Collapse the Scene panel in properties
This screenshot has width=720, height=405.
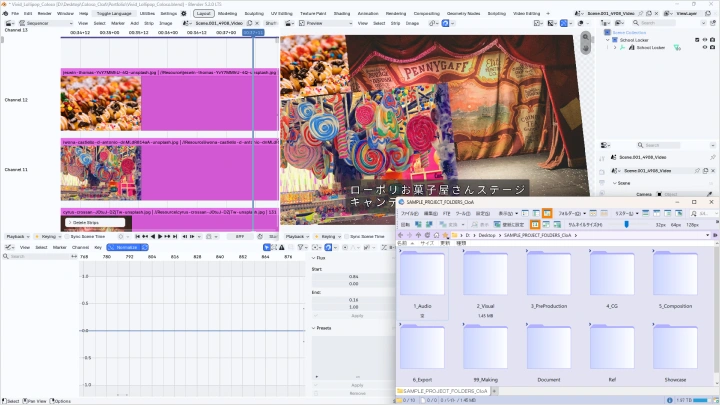[x=615, y=183]
